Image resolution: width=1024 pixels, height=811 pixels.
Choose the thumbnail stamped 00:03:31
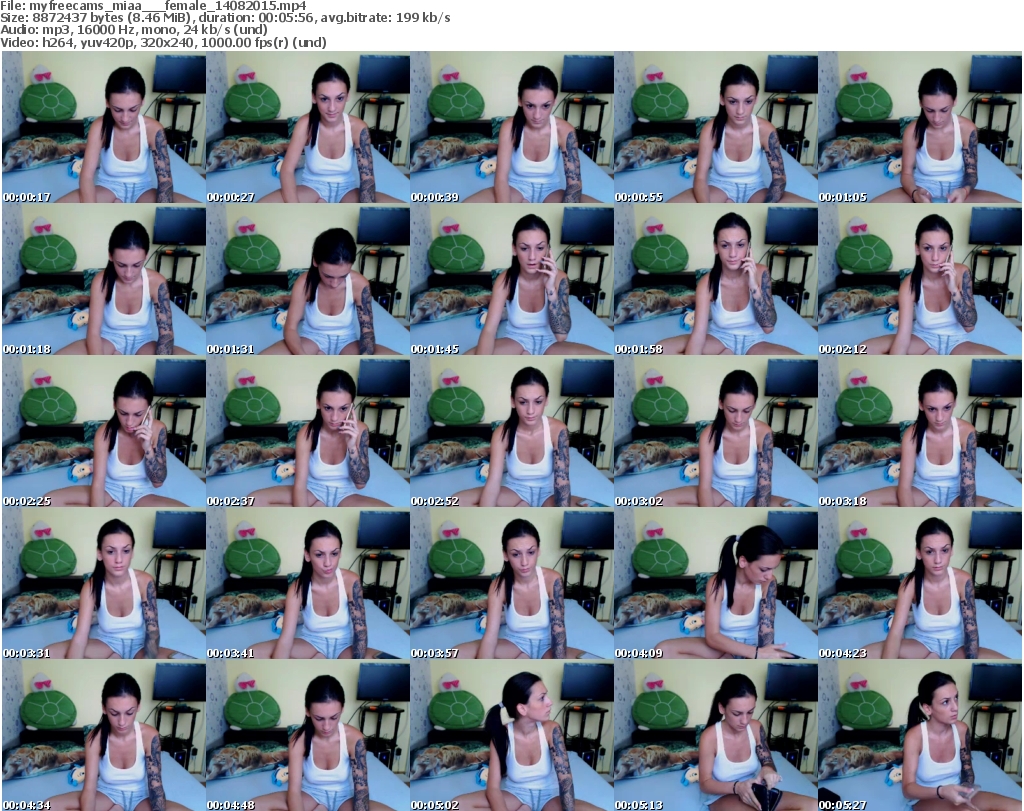[104, 584]
